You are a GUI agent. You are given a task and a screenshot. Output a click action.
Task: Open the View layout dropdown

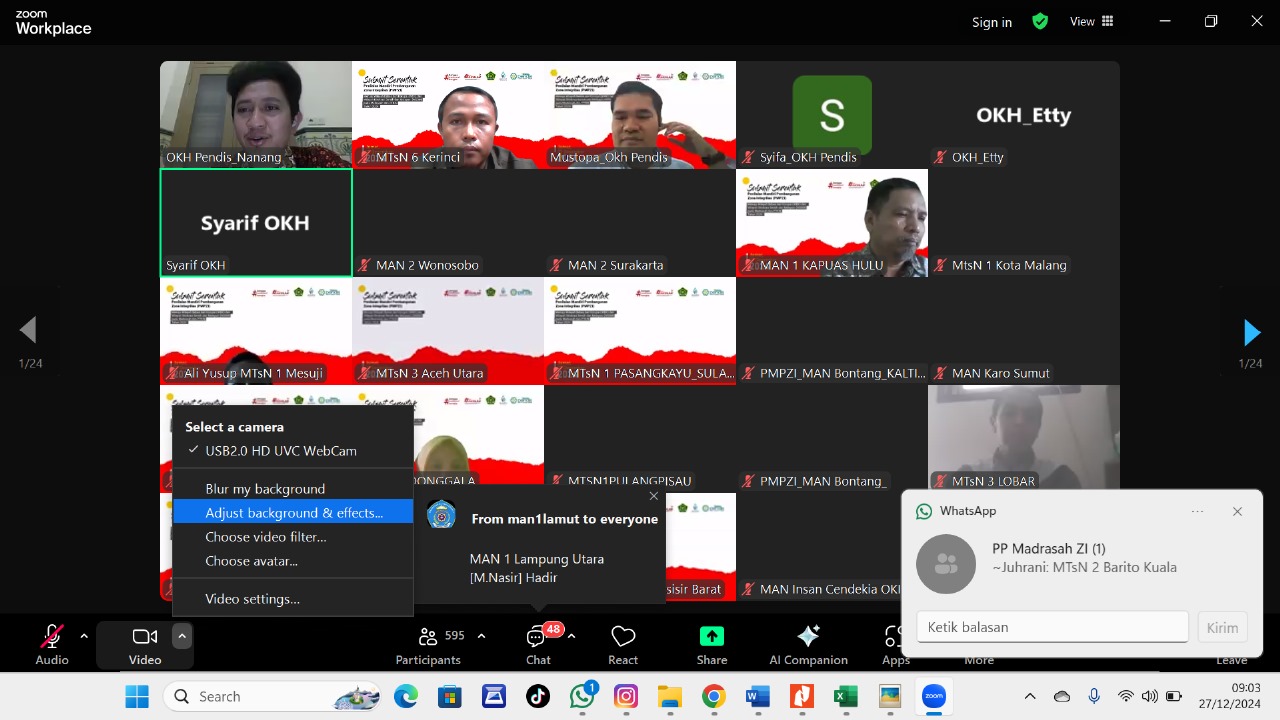[x=1092, y=21]
